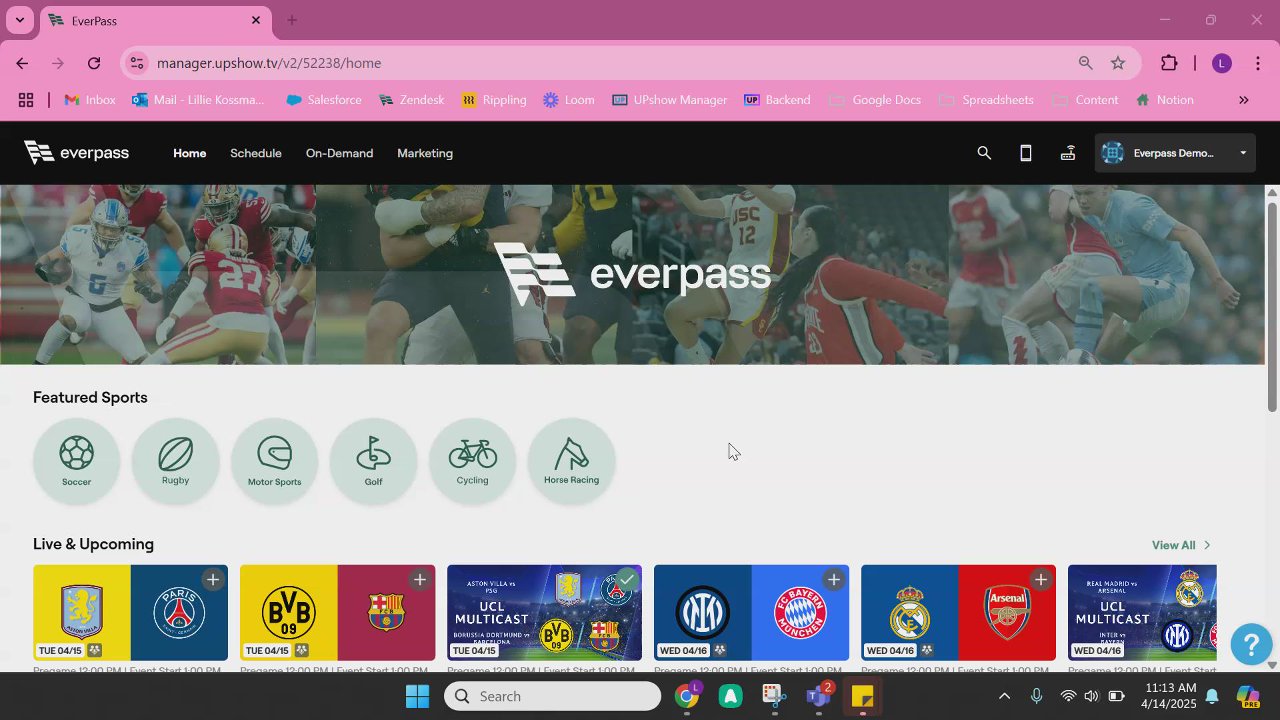Show hidden system tray icons

(x=1004, y=696)
